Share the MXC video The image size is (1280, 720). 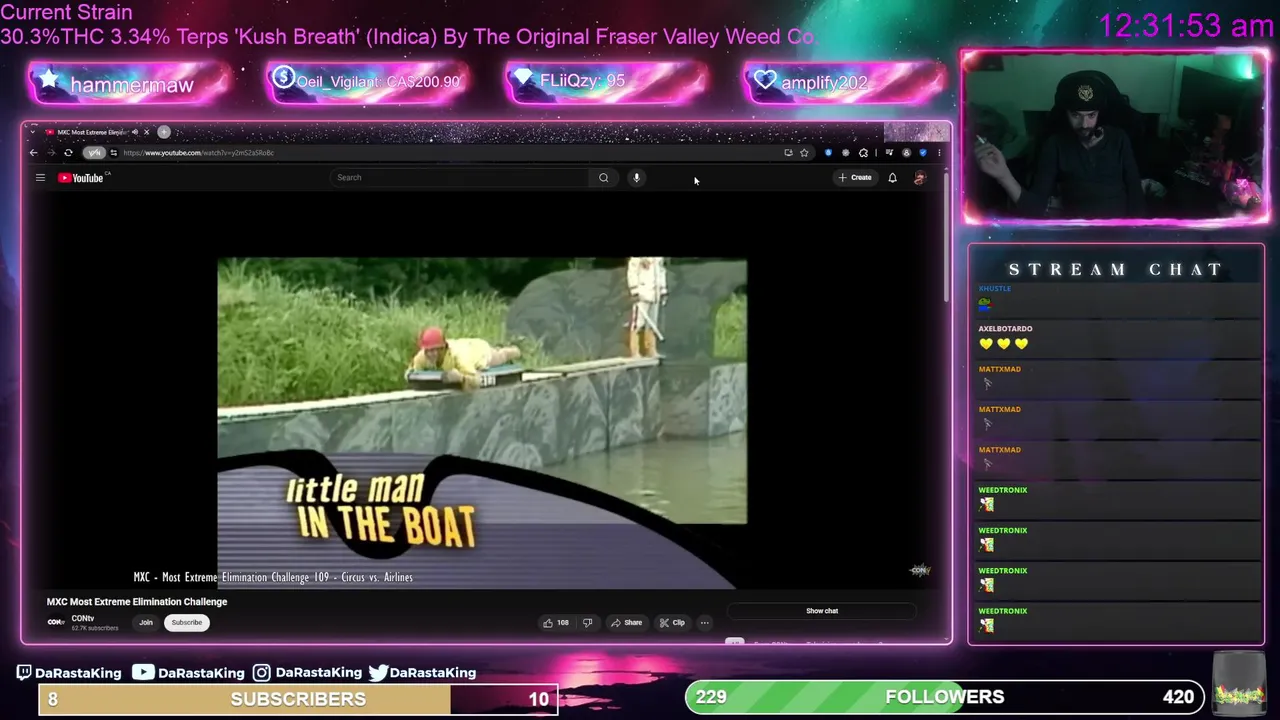pos(627,623)
